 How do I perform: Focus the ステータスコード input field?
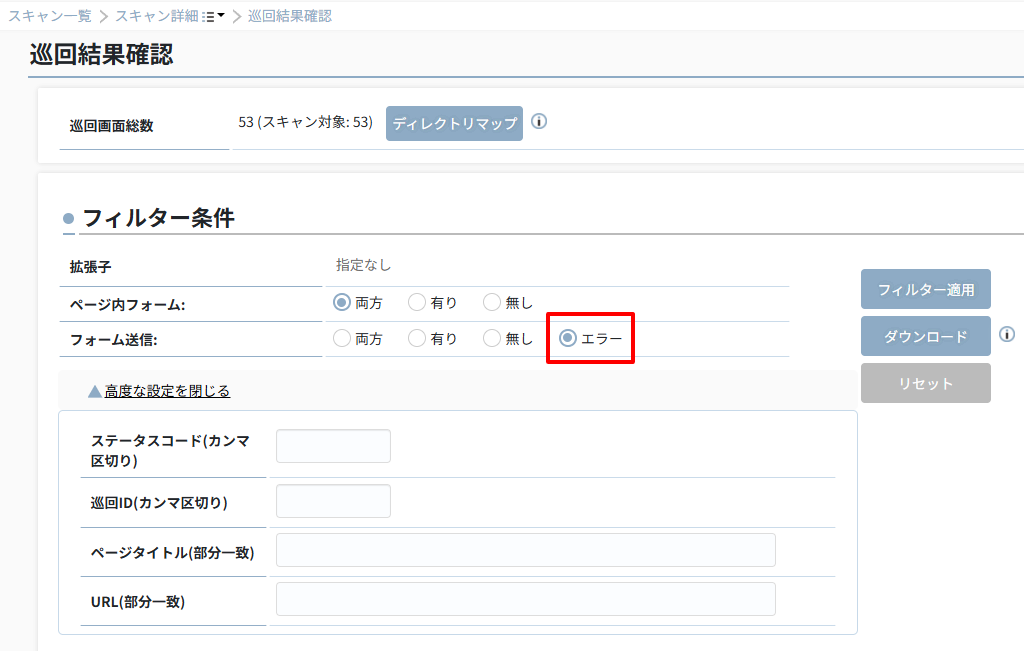pyautogui.click(x=333, y=446)
